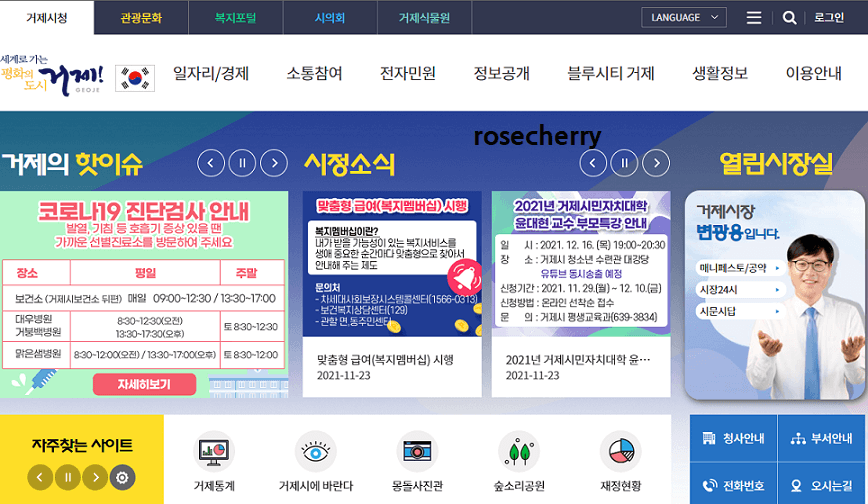The image size is (868, 504).
Task: Click the 시정소식 heading
Action: [x=349, y=164]
